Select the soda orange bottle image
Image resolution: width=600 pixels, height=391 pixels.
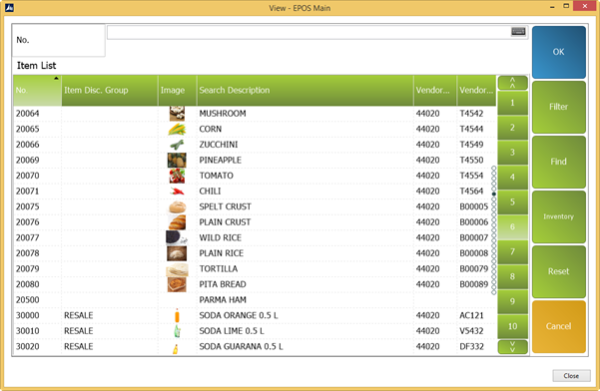pyautogui.click(x=177, y=316)
